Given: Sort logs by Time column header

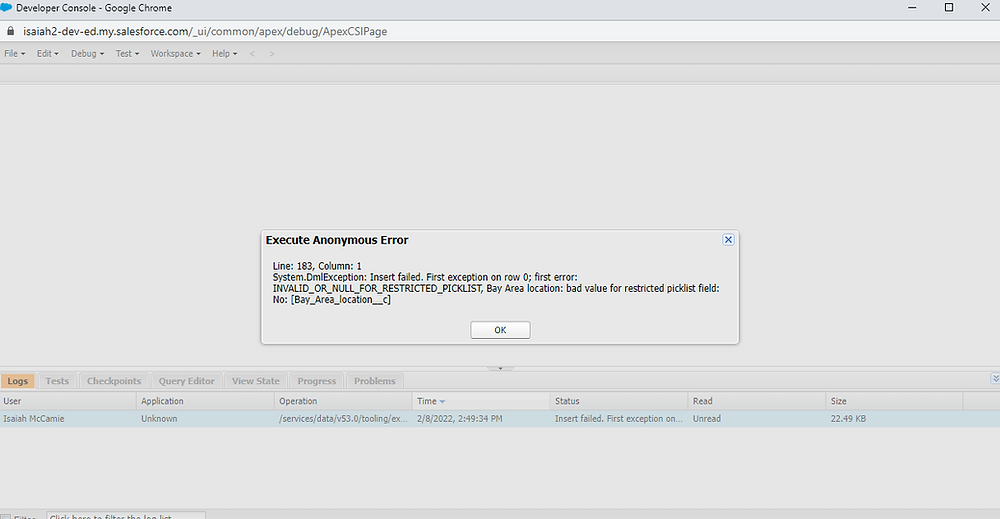Looking at the screenshot, I should coord(481,401).
